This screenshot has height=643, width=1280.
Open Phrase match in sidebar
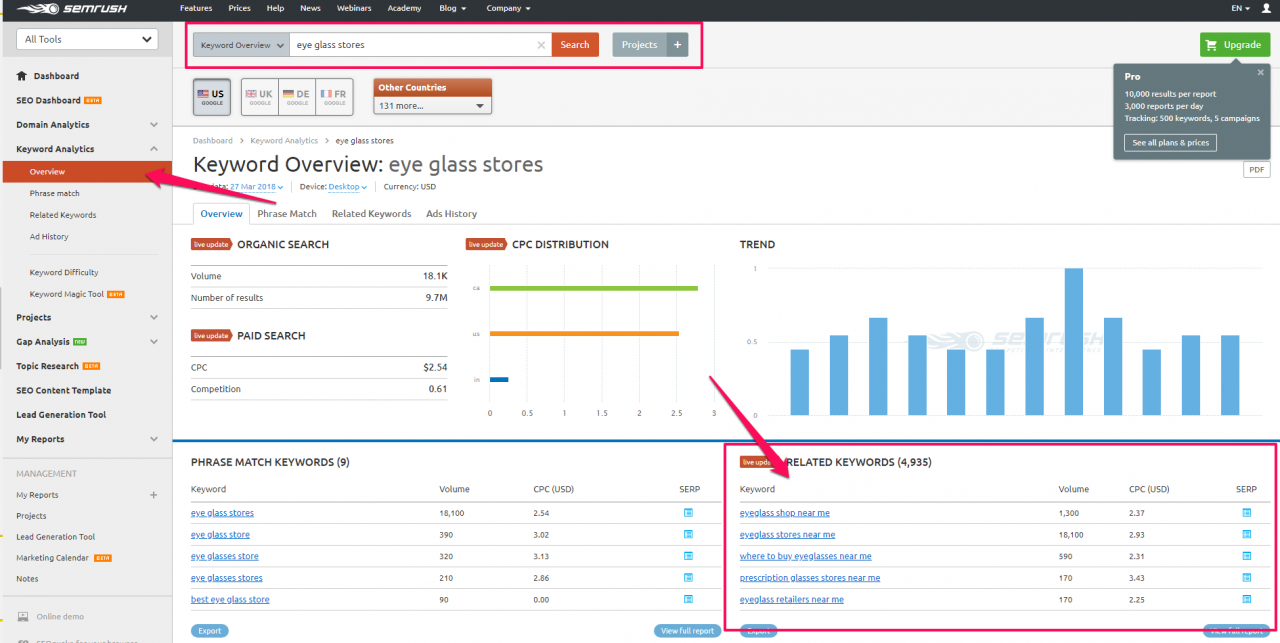pos(55,193)
